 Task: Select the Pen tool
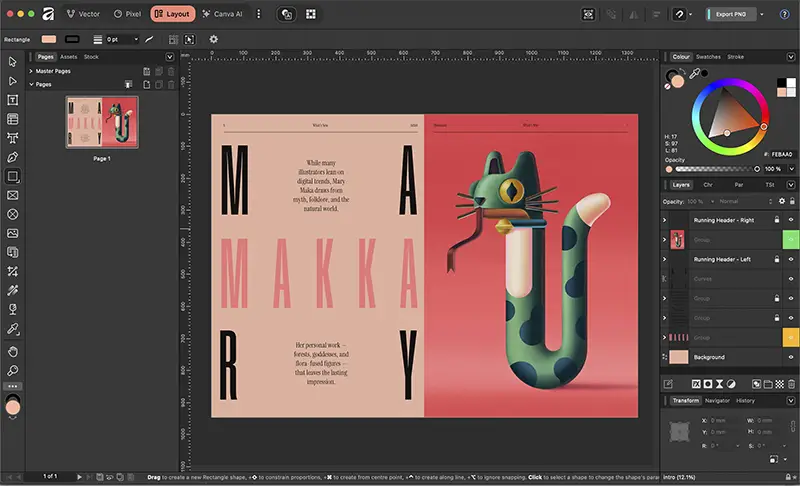click(13, 158)
